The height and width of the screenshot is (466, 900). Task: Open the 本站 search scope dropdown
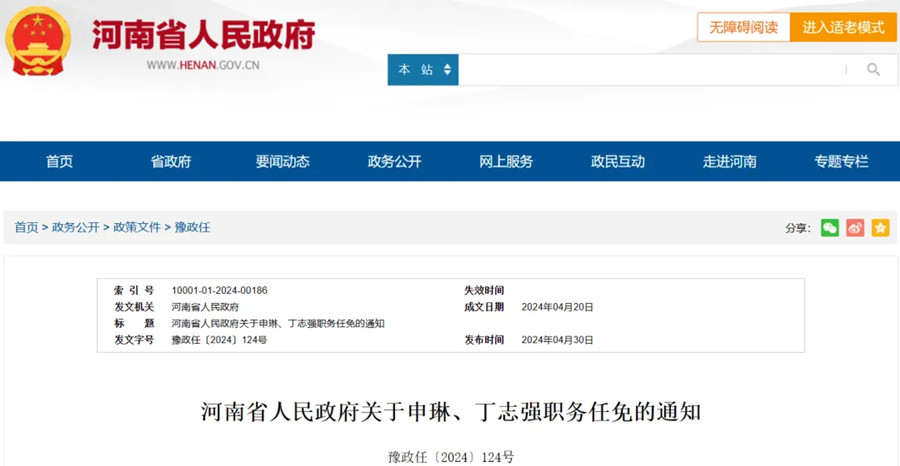click(x=423, y=70)
